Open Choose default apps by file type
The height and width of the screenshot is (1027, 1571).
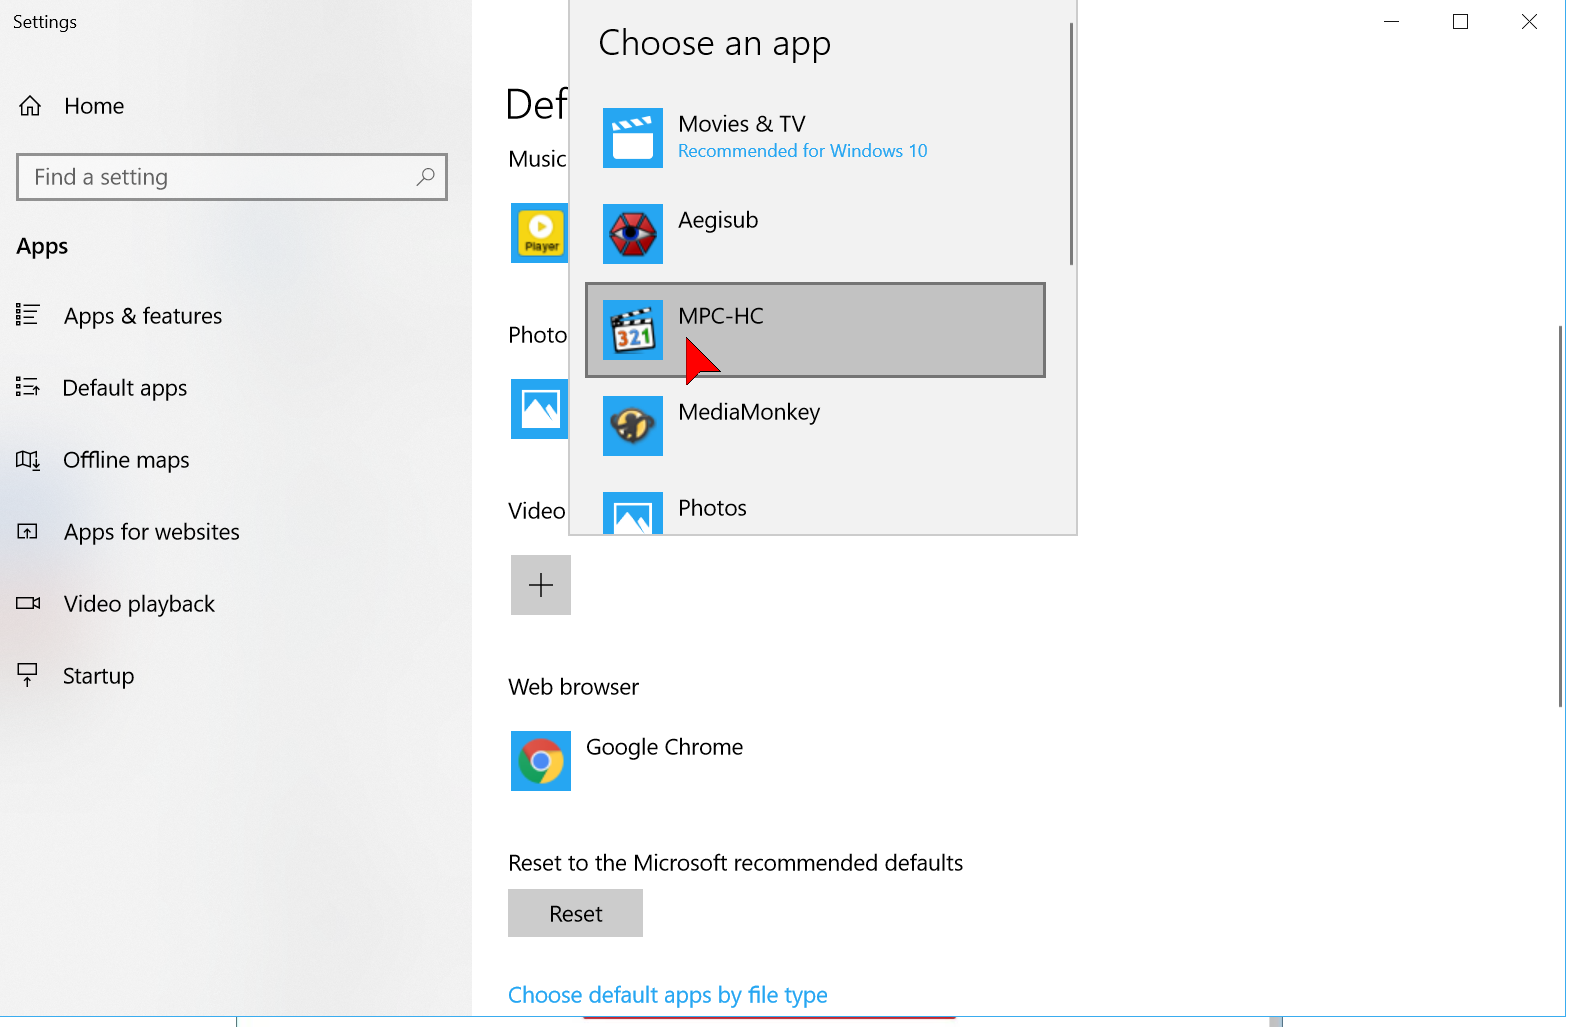tap(668, 995)
